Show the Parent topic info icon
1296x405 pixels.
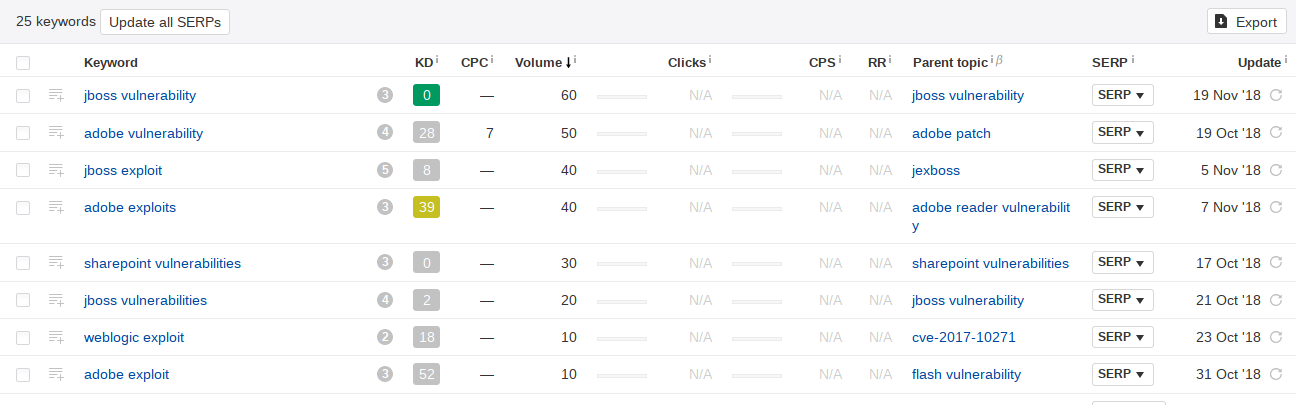992,60
